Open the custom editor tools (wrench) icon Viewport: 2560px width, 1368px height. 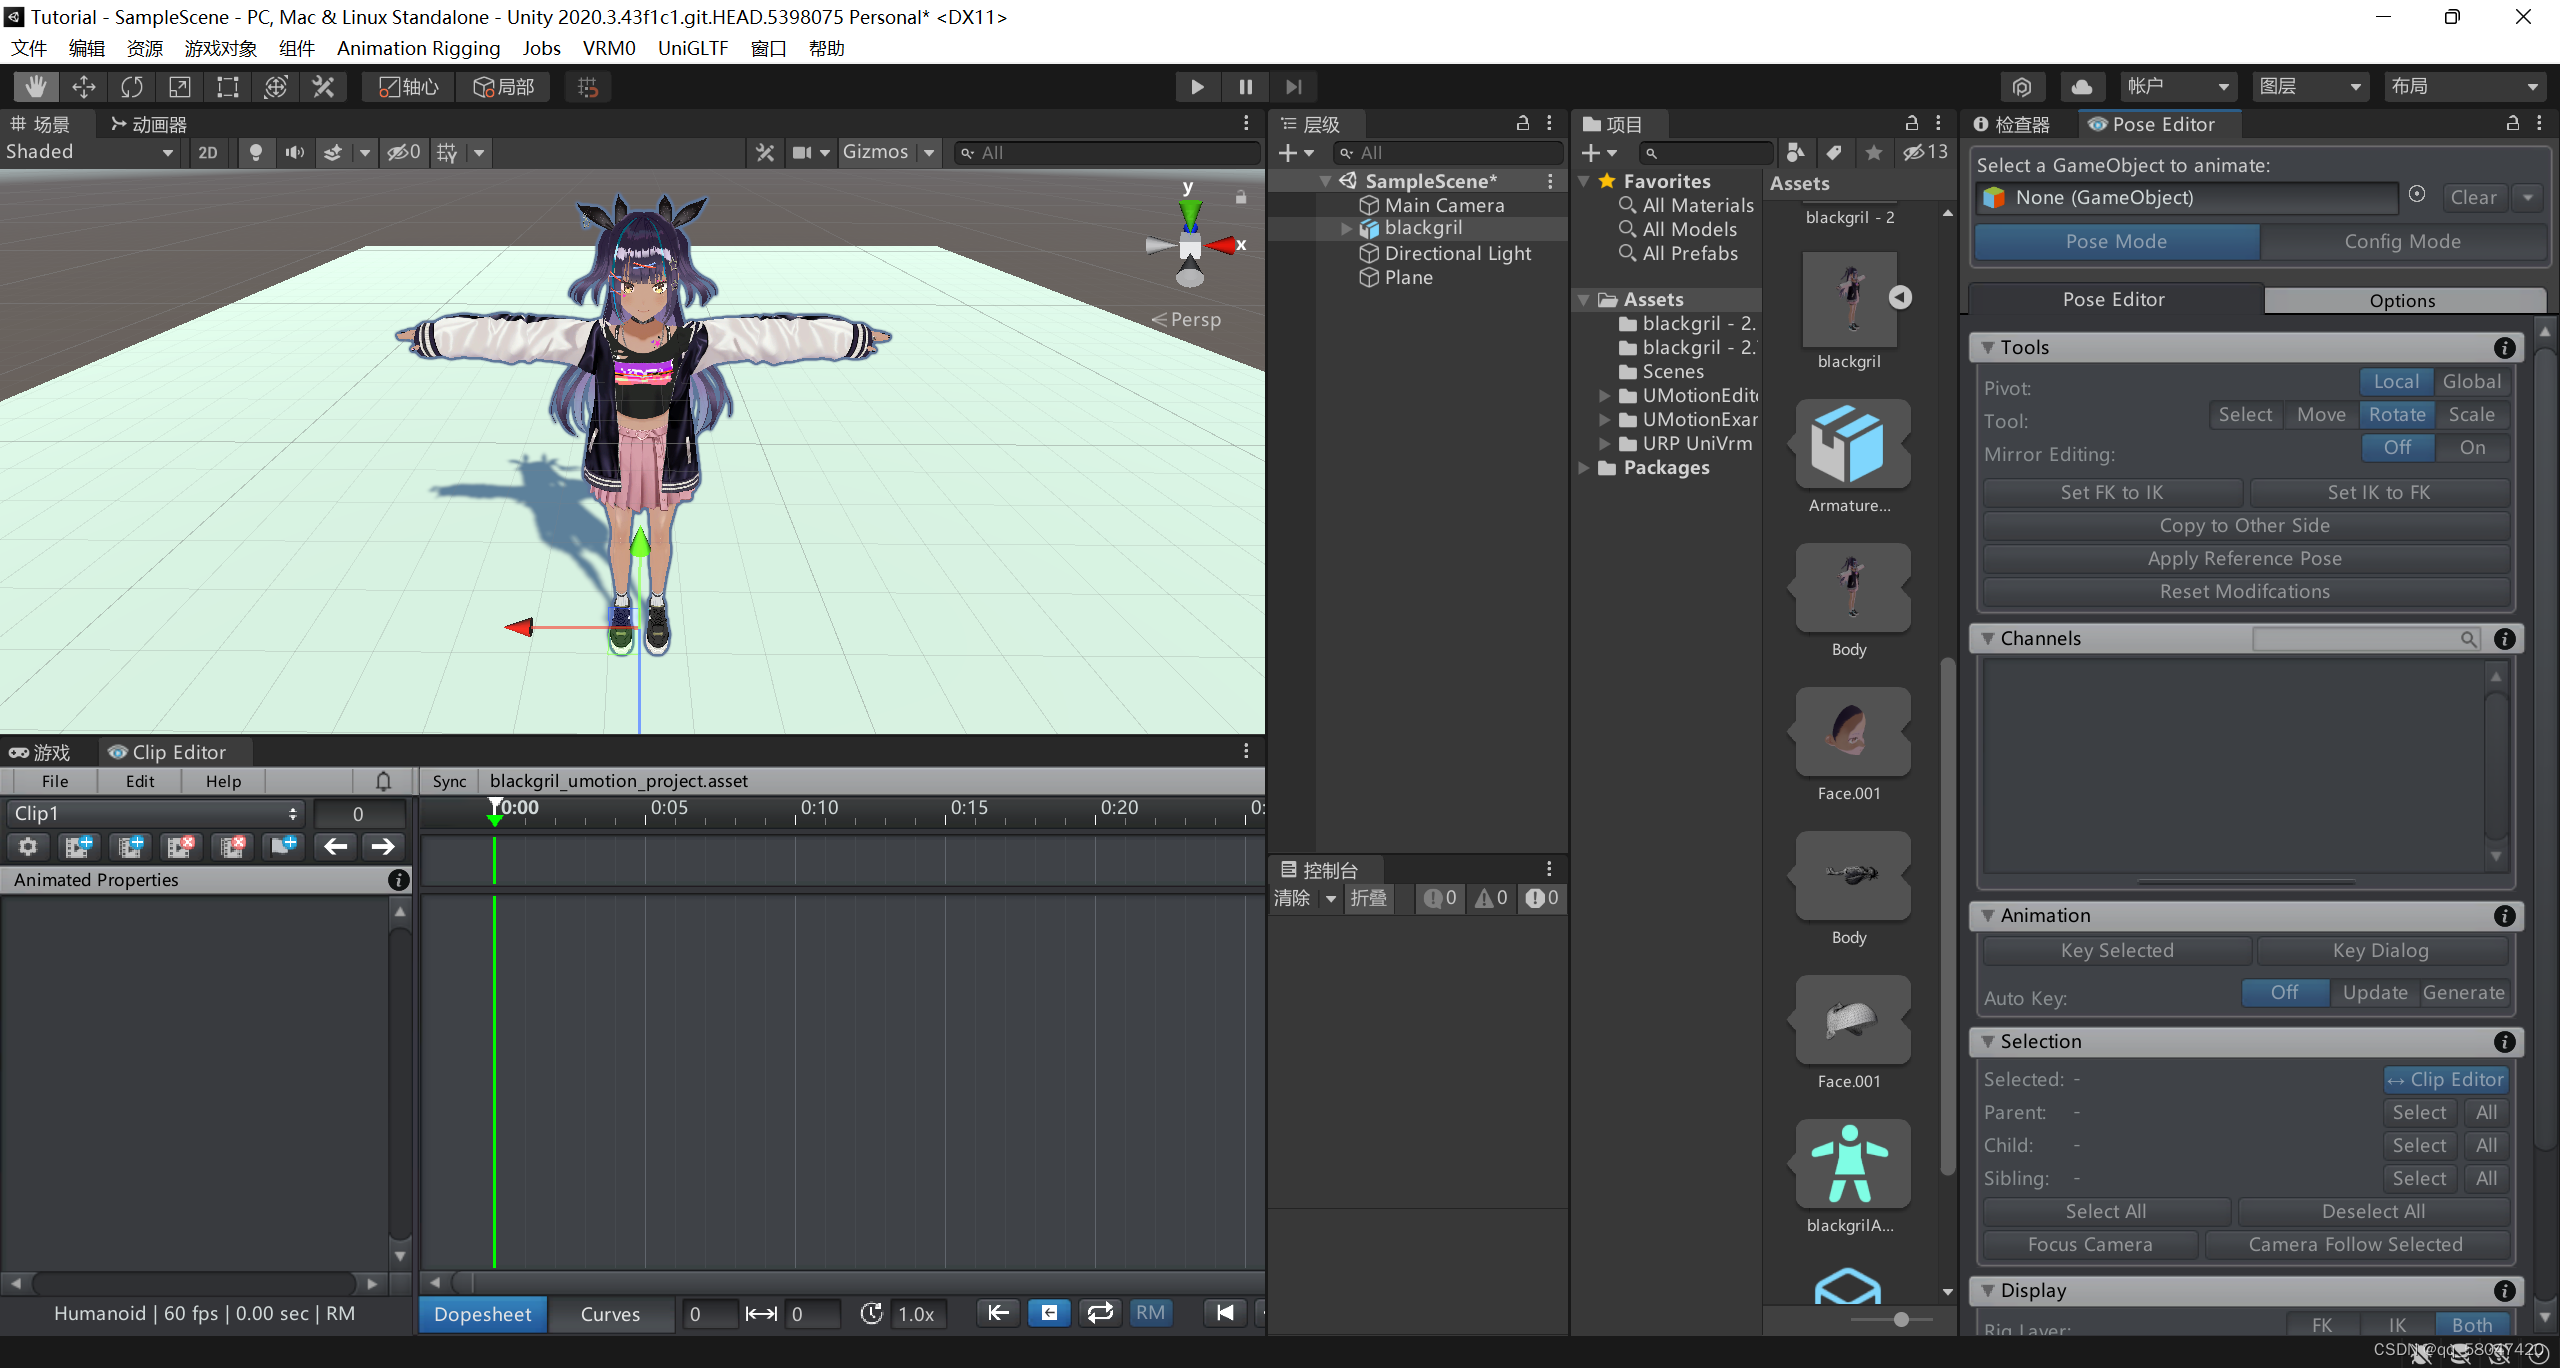pyautogui.click(x=322, y=87)
